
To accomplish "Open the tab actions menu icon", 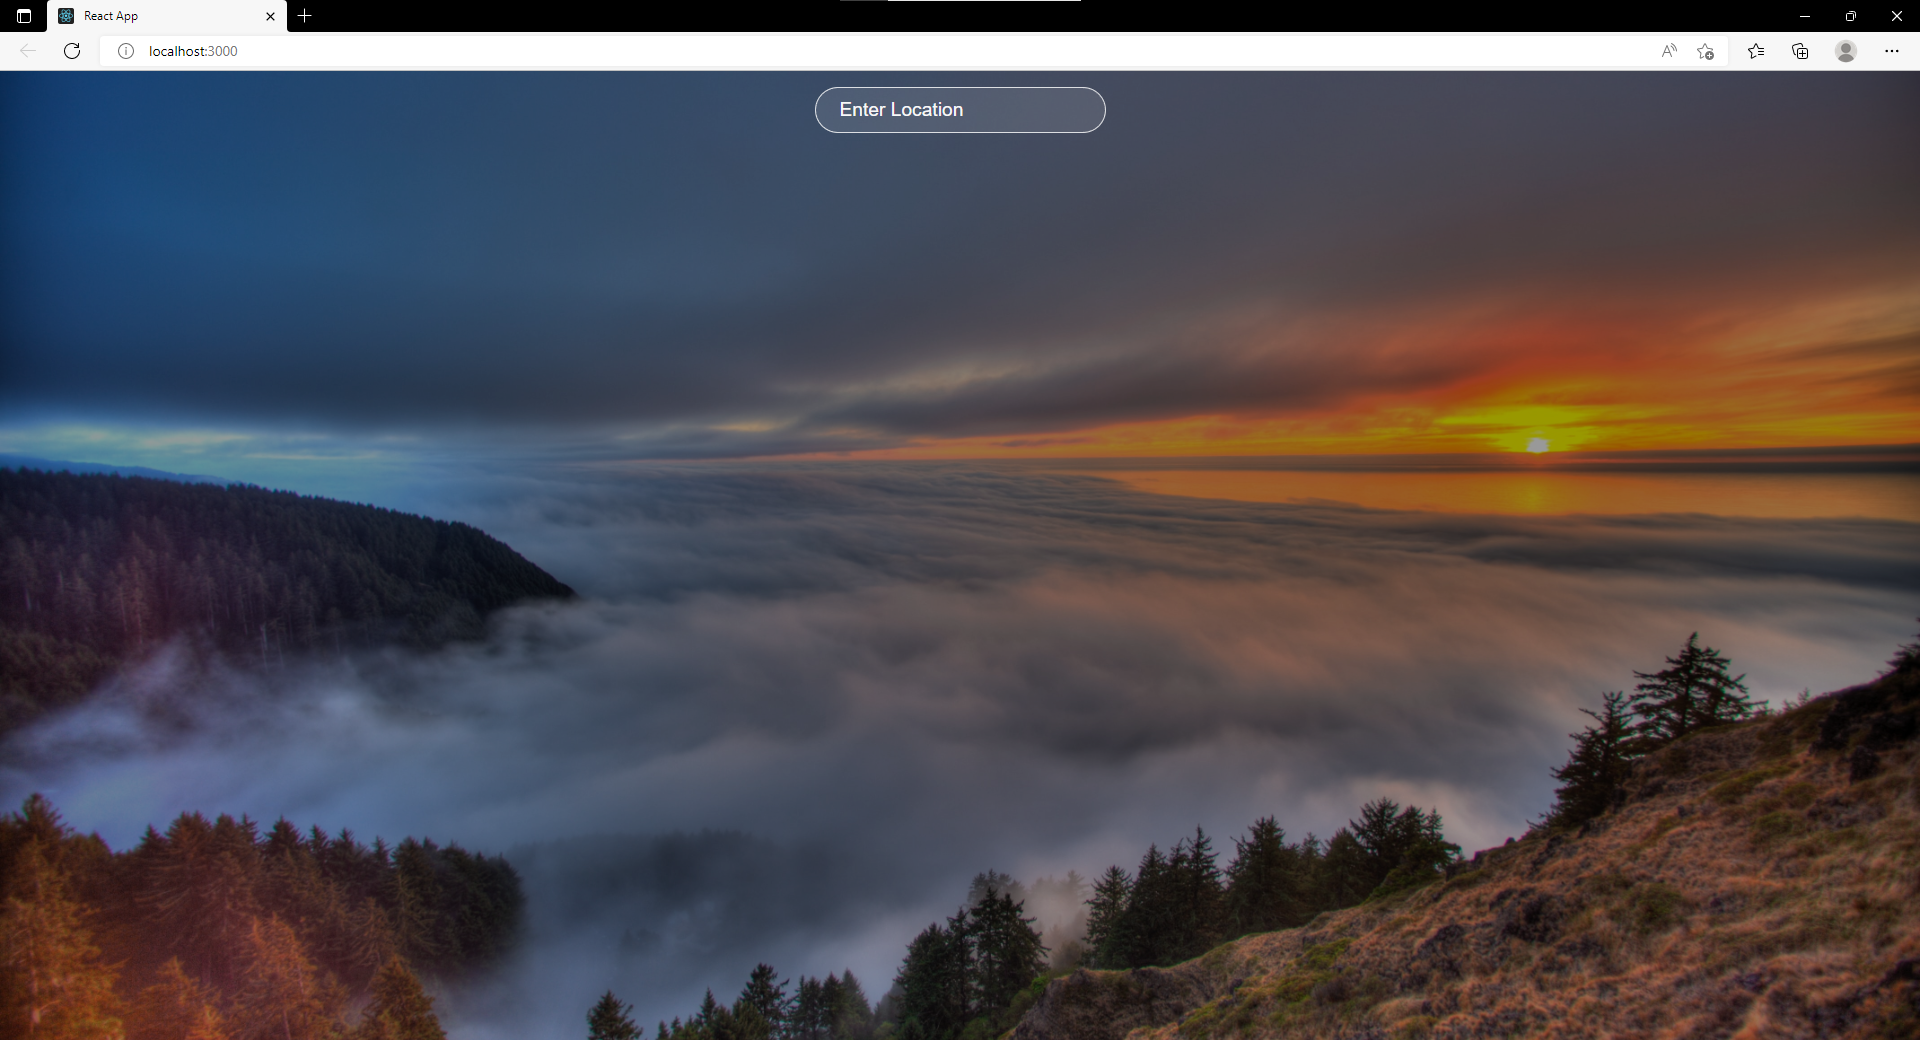I will coord(24,16).
